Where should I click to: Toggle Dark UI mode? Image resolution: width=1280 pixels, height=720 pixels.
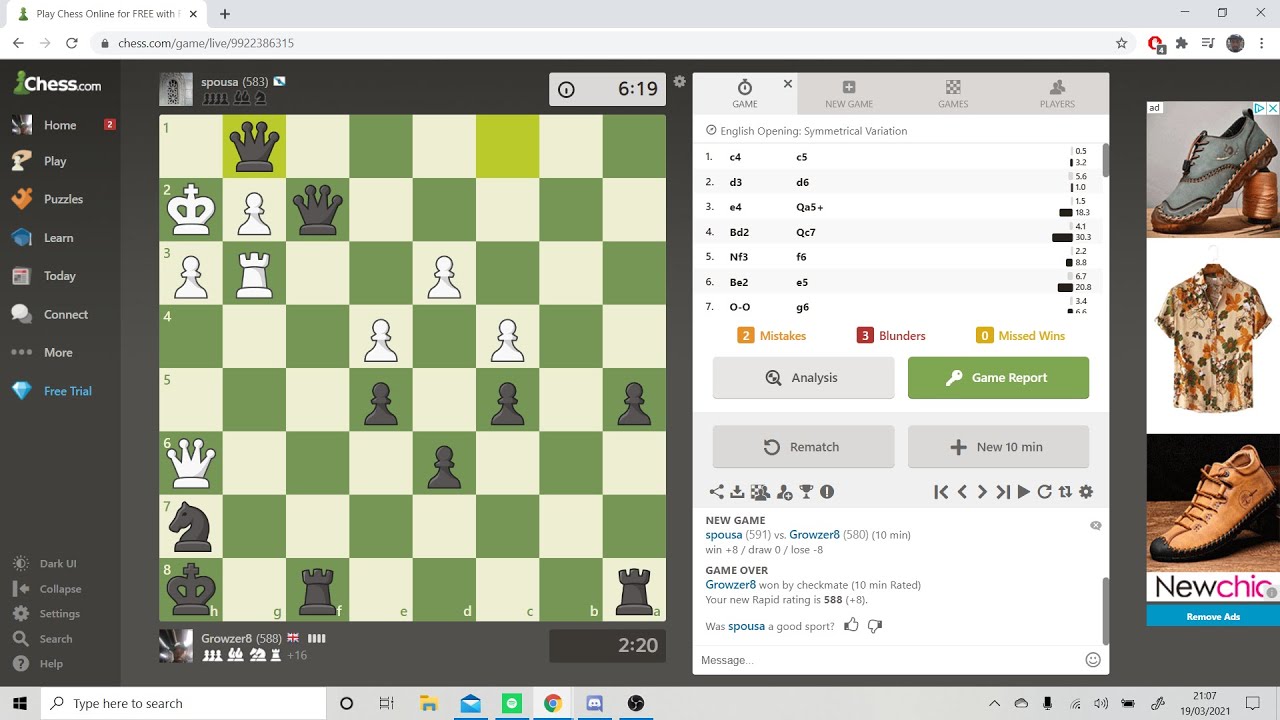(x=58, y=564)
